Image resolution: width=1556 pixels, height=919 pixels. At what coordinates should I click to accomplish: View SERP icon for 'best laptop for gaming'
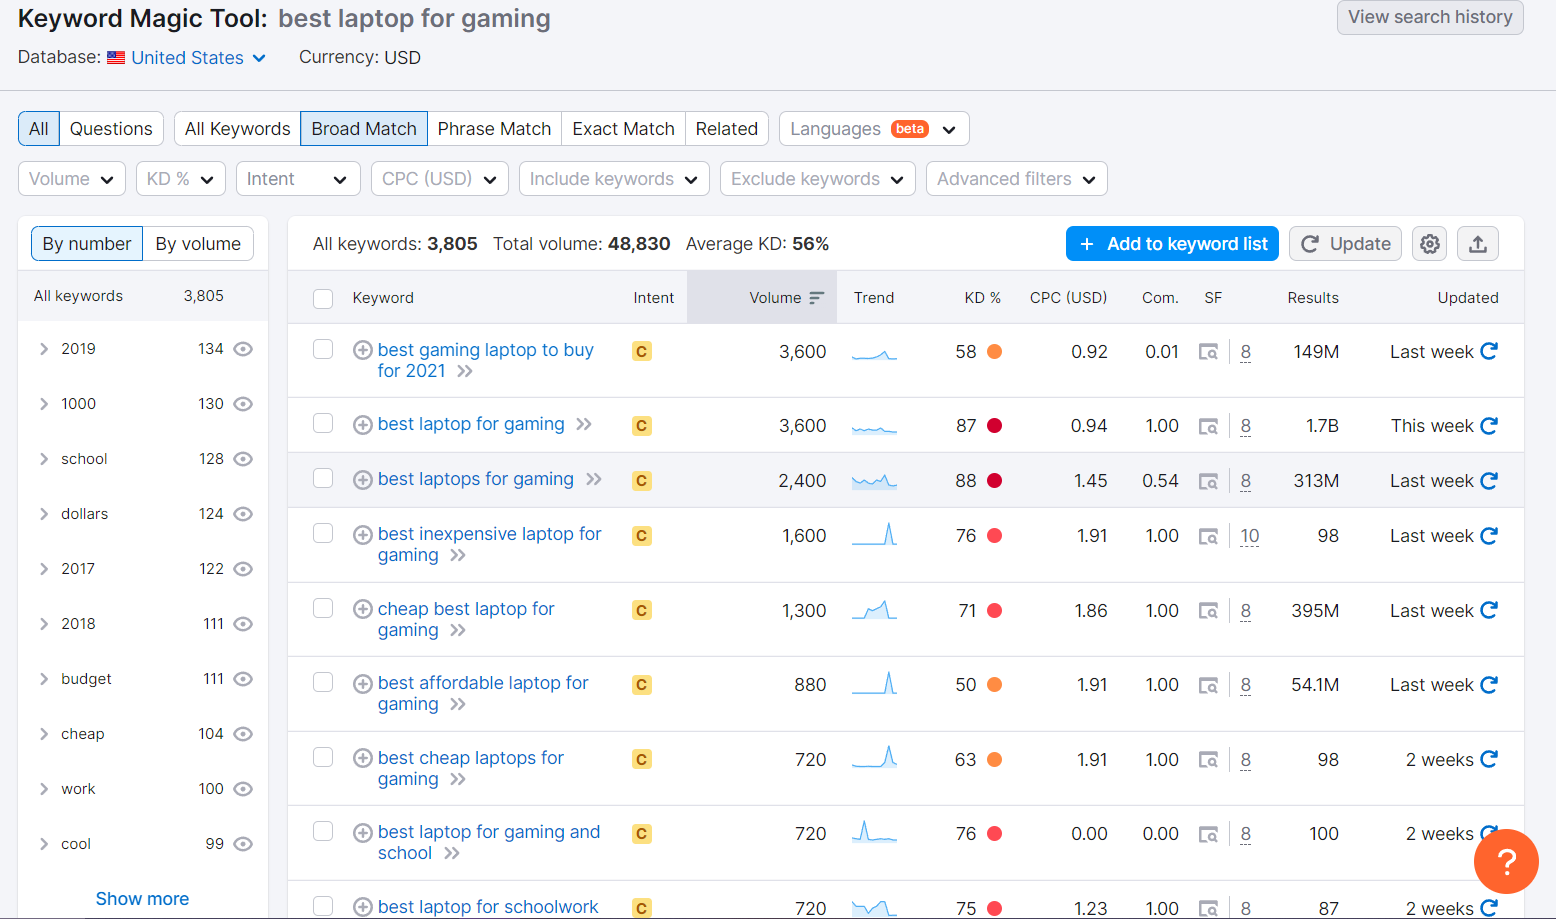[1209, 427]
